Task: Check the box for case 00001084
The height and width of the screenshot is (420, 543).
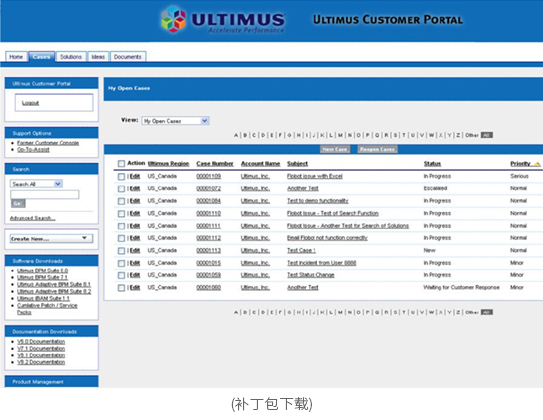Action: coord(121,201)
